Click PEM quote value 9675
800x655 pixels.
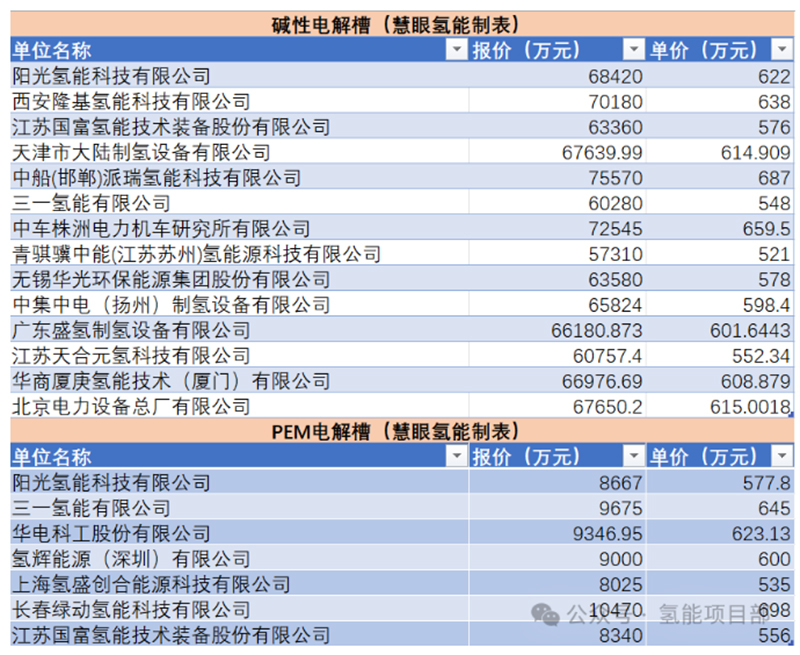click(620, 509)
